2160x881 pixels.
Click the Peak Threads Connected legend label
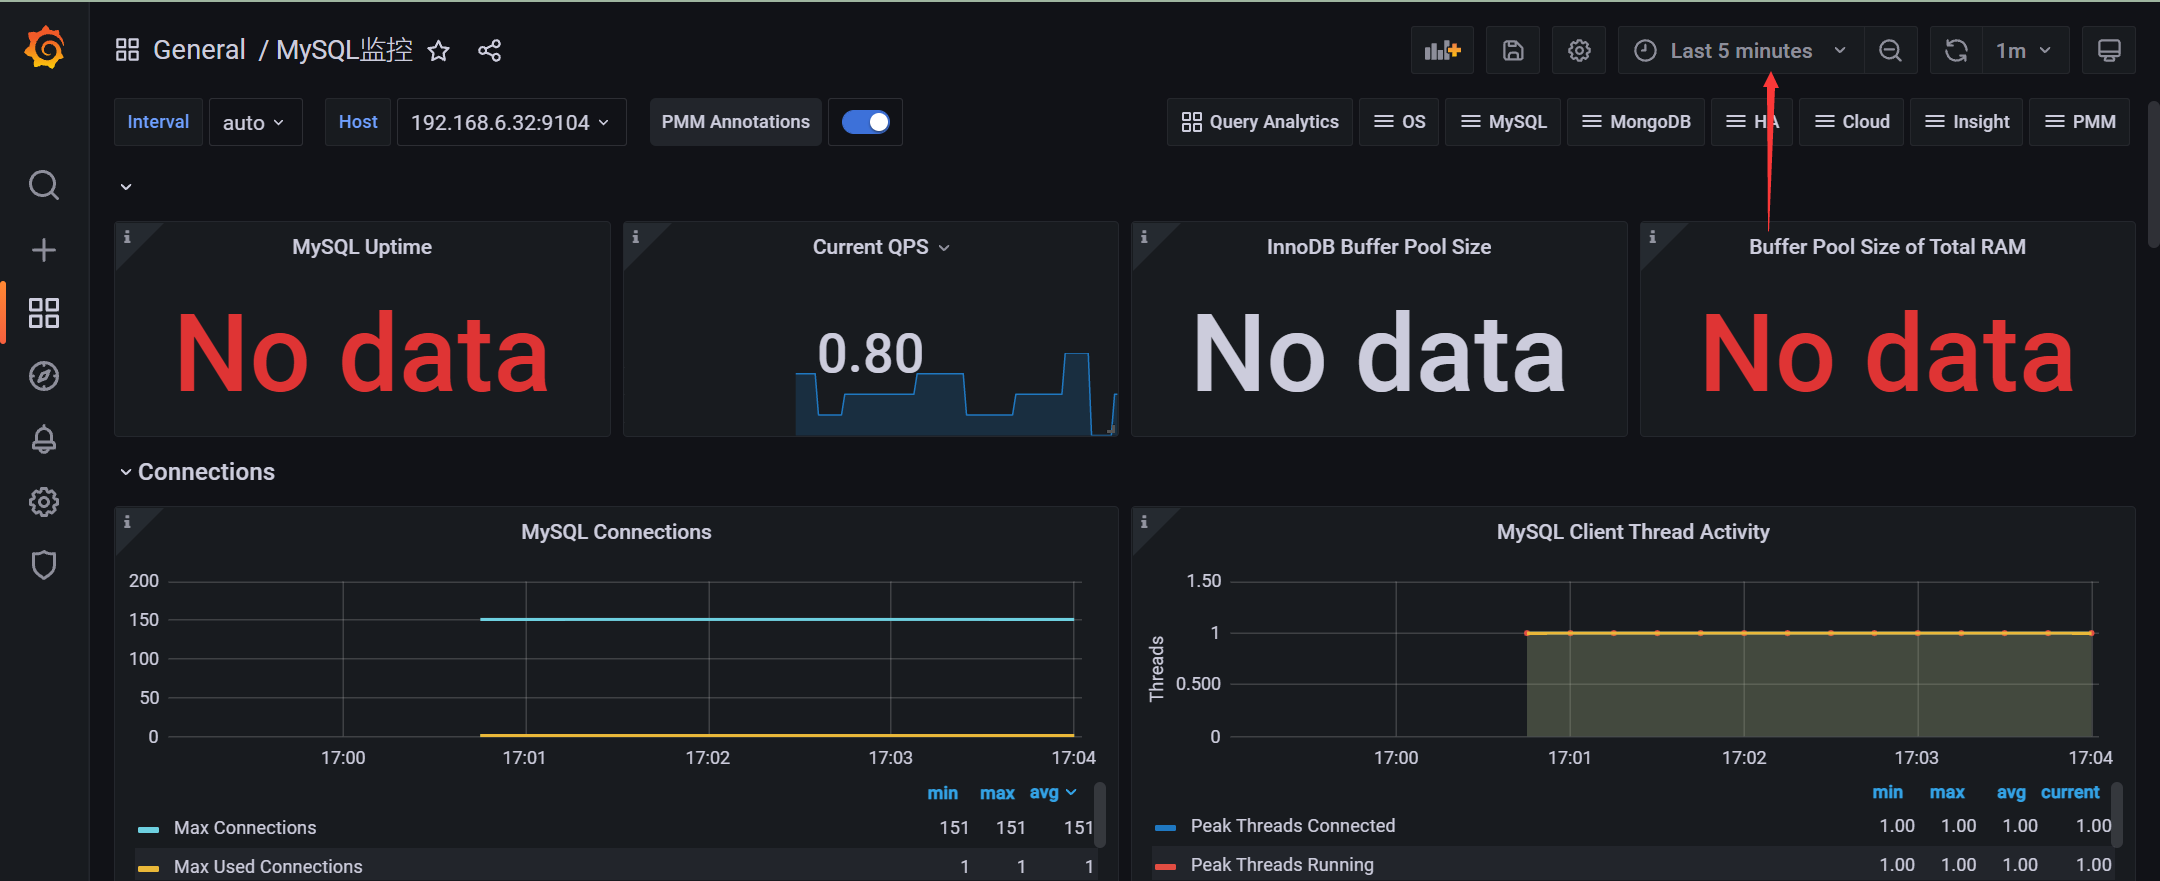coord(1293,826)
